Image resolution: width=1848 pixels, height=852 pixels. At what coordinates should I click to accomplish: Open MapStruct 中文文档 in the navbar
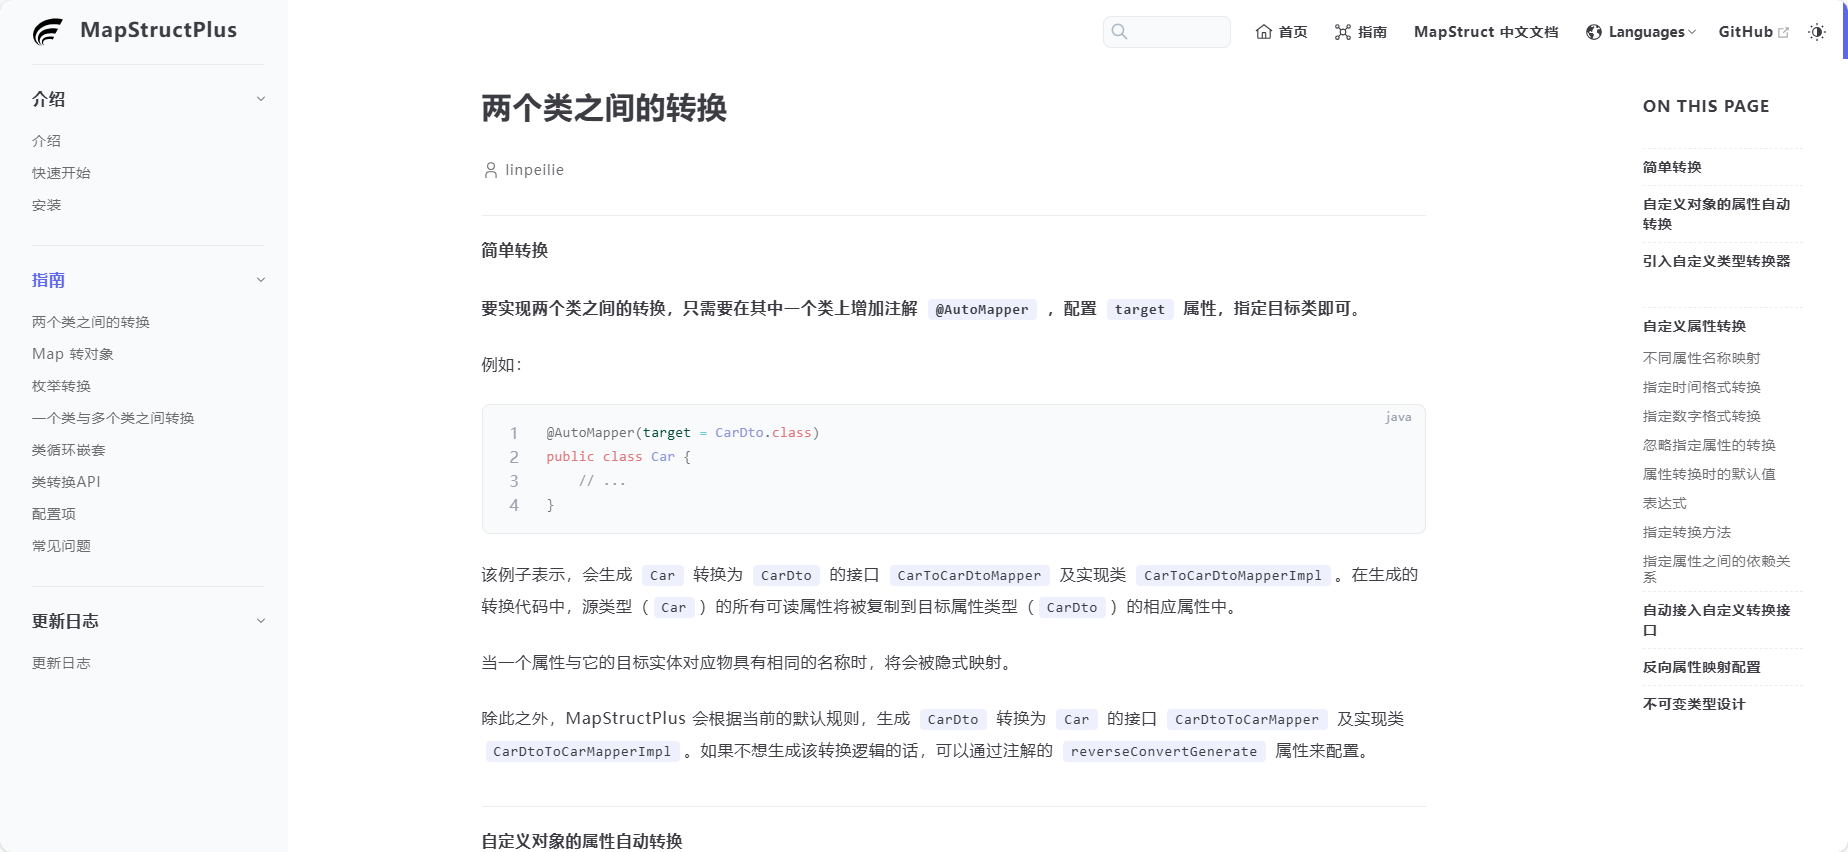pos(1486,32)
